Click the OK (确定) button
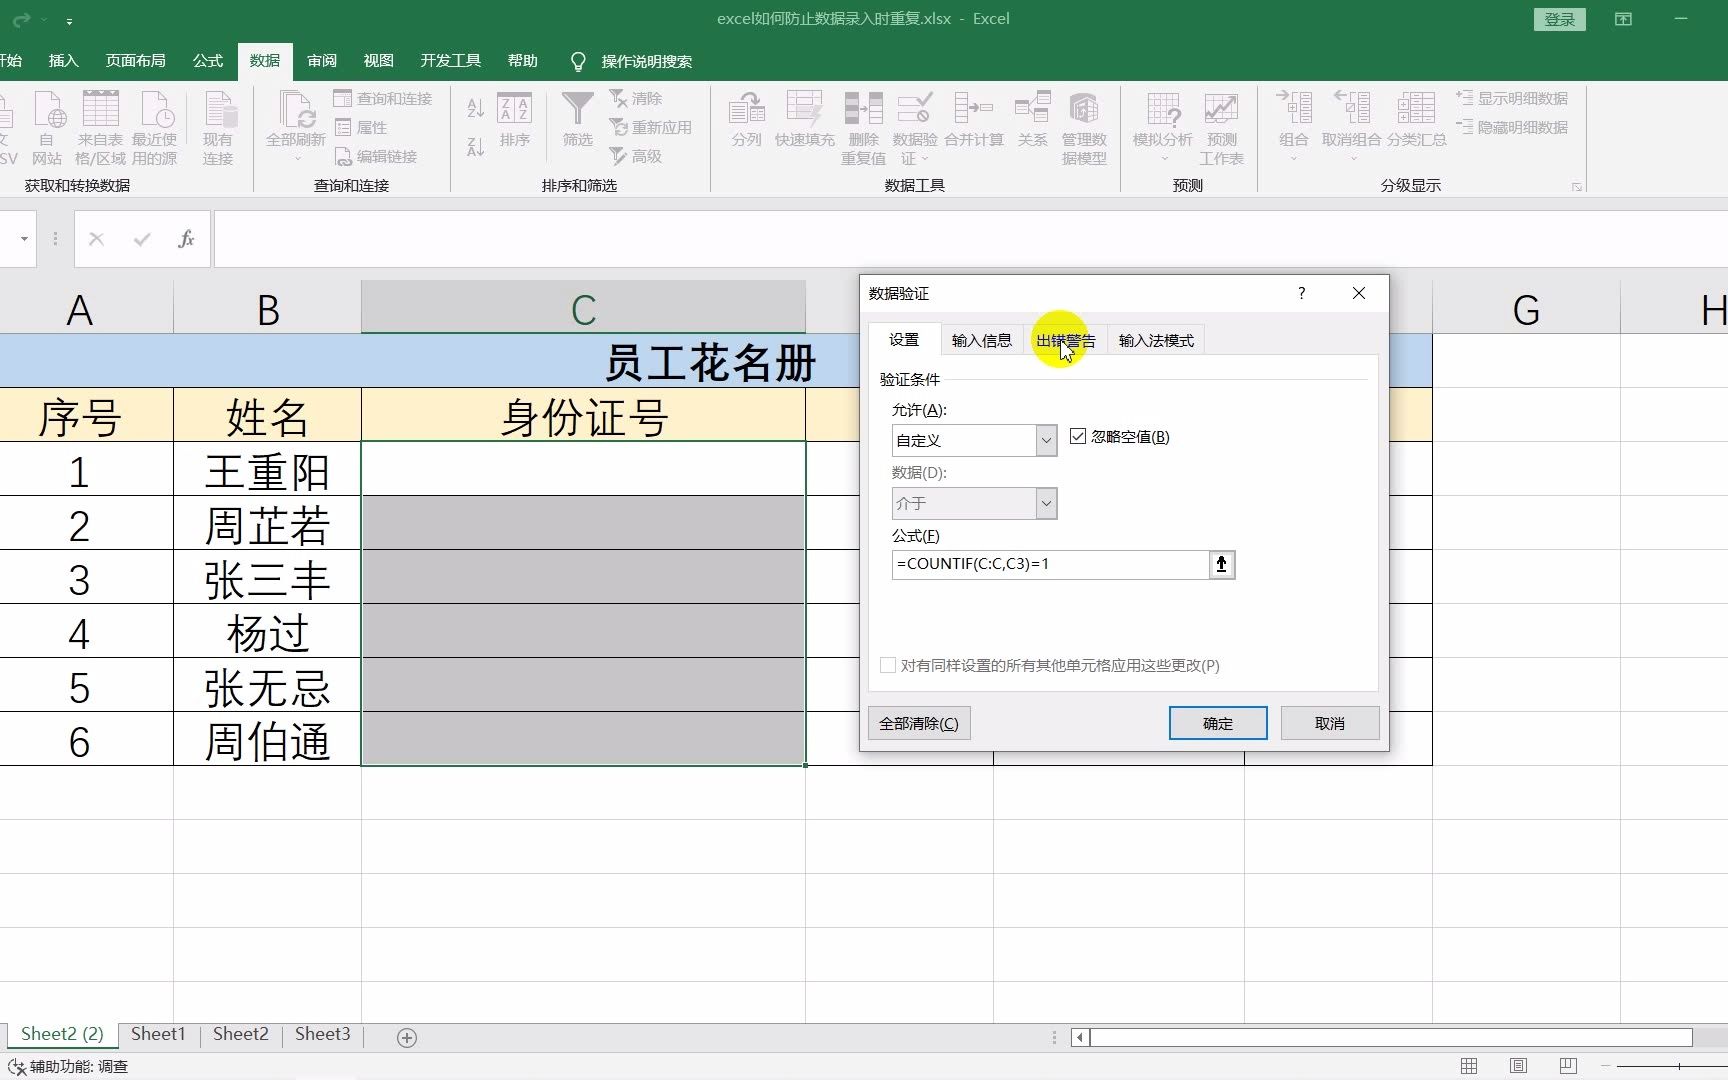Screen dimensions: 1728x1080 1218,723
